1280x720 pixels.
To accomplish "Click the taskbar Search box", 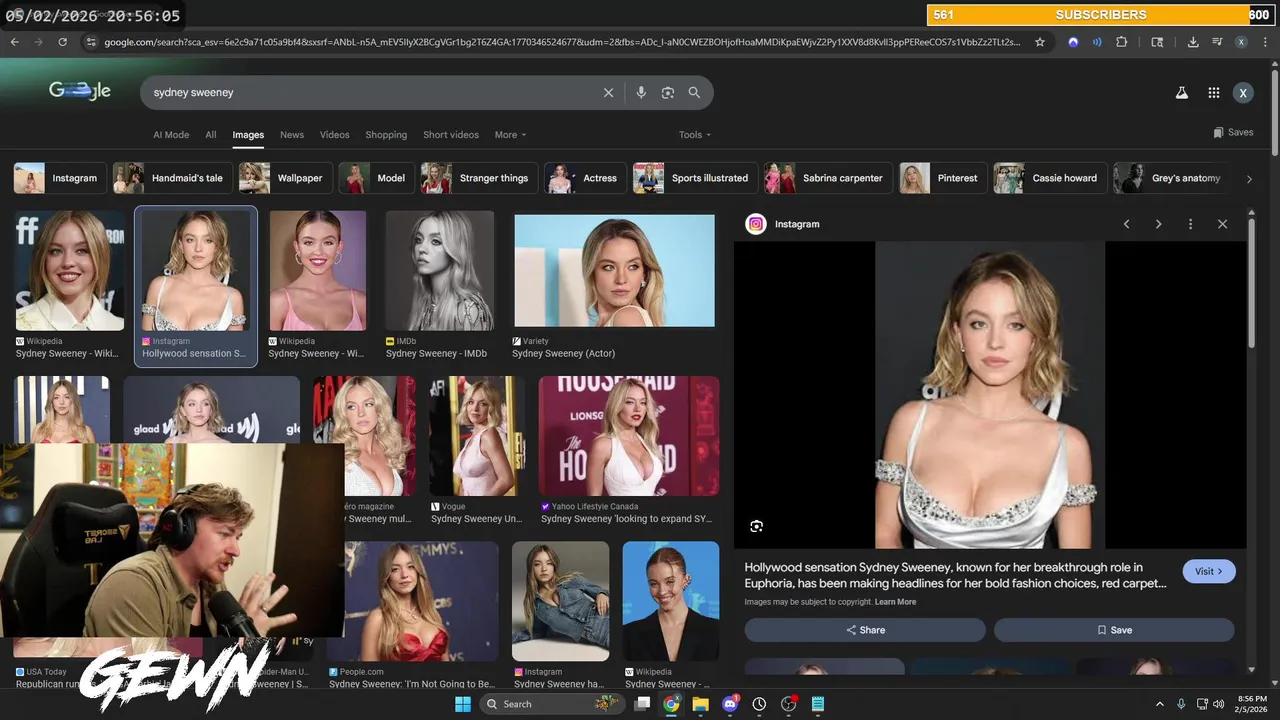I will coord(553,704).
